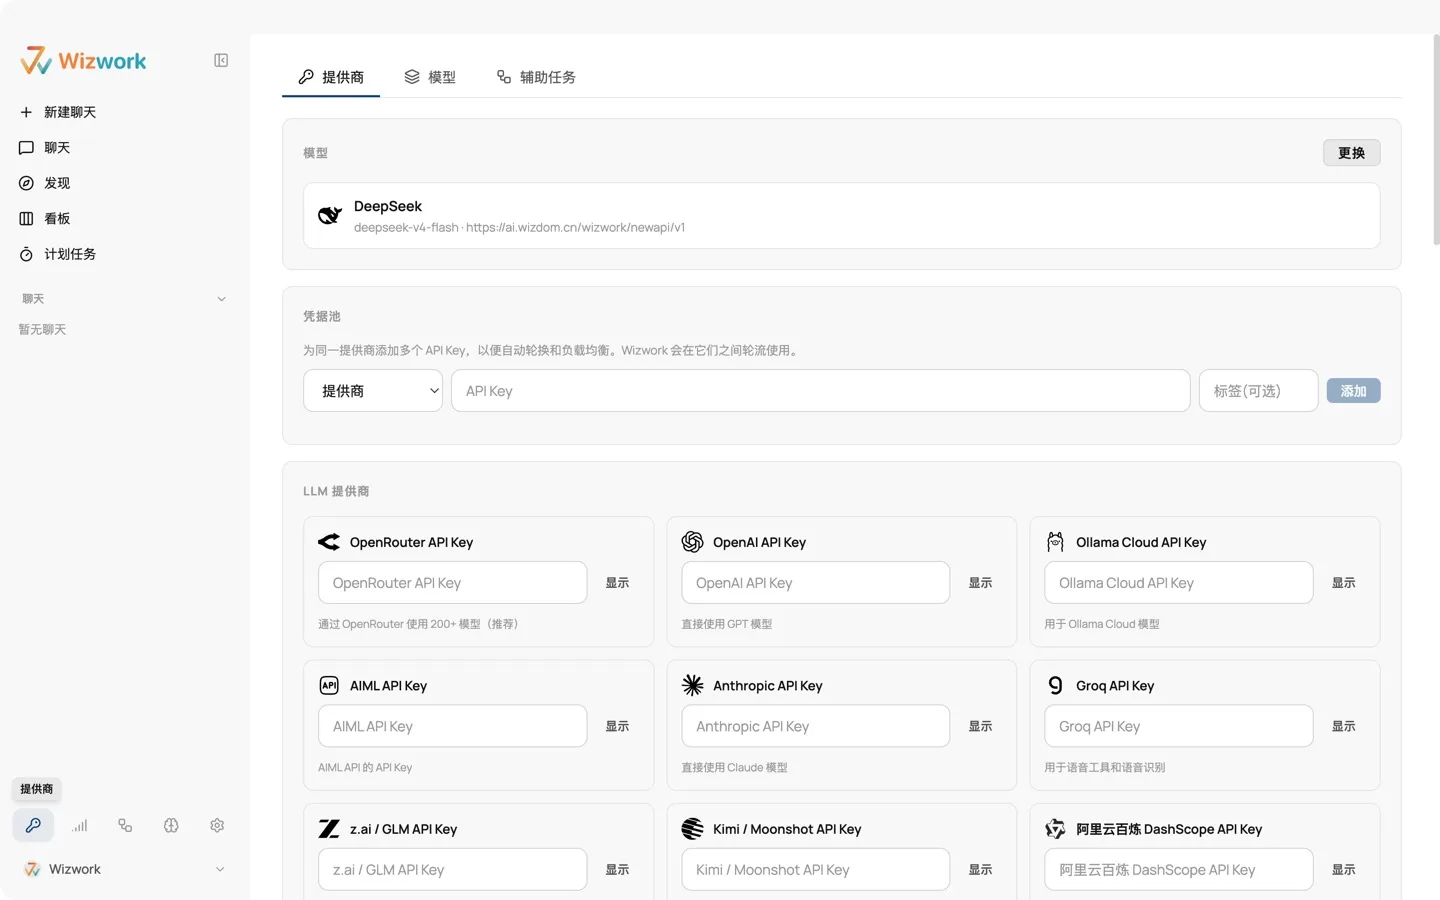Click the 用于语音工具和语音识别 description
The width and height of the screenshot is (1440, 900).
click(x=1104, y=768)
